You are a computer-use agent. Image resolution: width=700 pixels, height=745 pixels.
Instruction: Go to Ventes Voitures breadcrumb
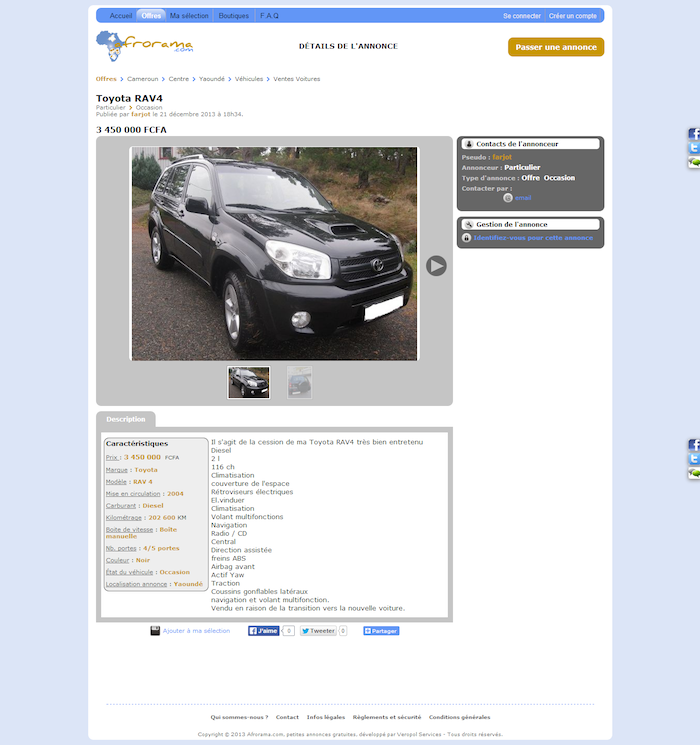[x=297, y=79]
